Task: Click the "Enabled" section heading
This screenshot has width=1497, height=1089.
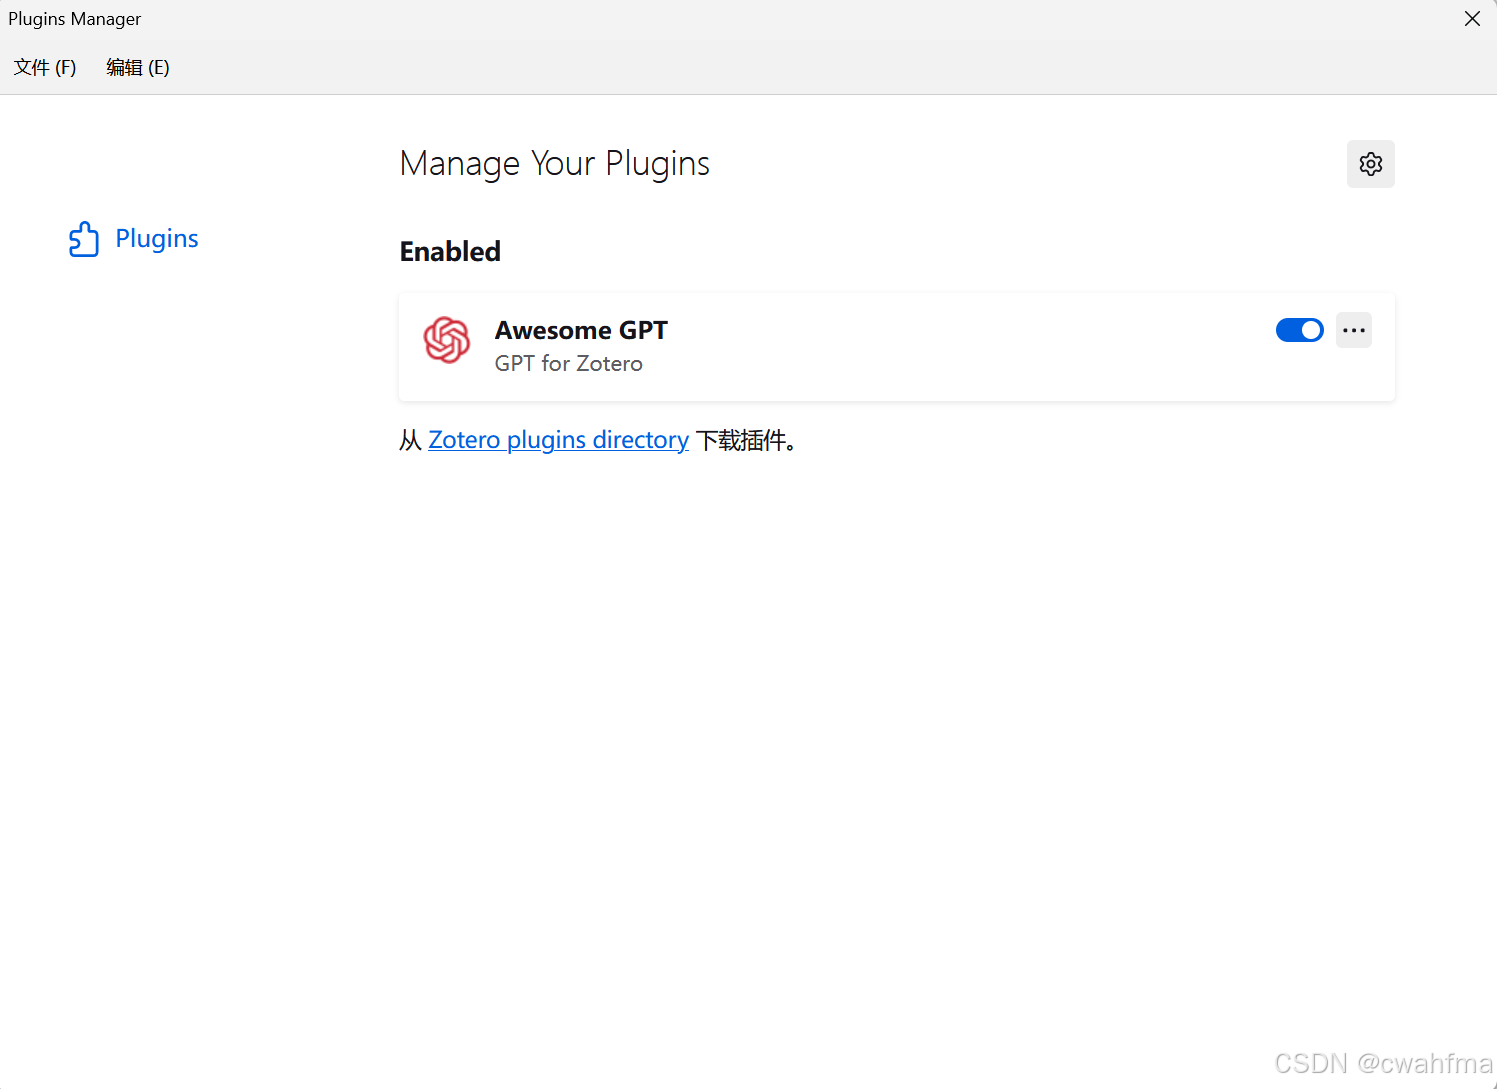Action: 450,252
